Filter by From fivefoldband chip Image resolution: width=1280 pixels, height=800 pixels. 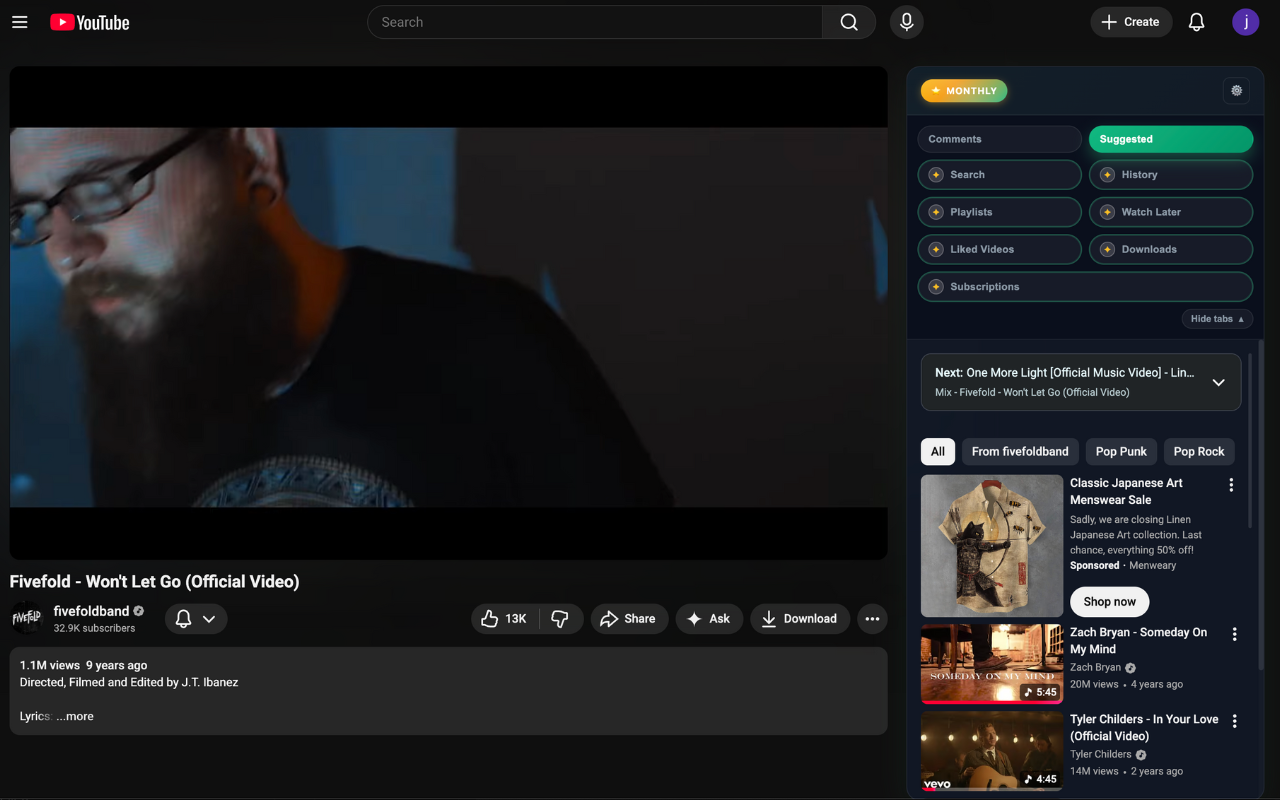[1020, 451]
